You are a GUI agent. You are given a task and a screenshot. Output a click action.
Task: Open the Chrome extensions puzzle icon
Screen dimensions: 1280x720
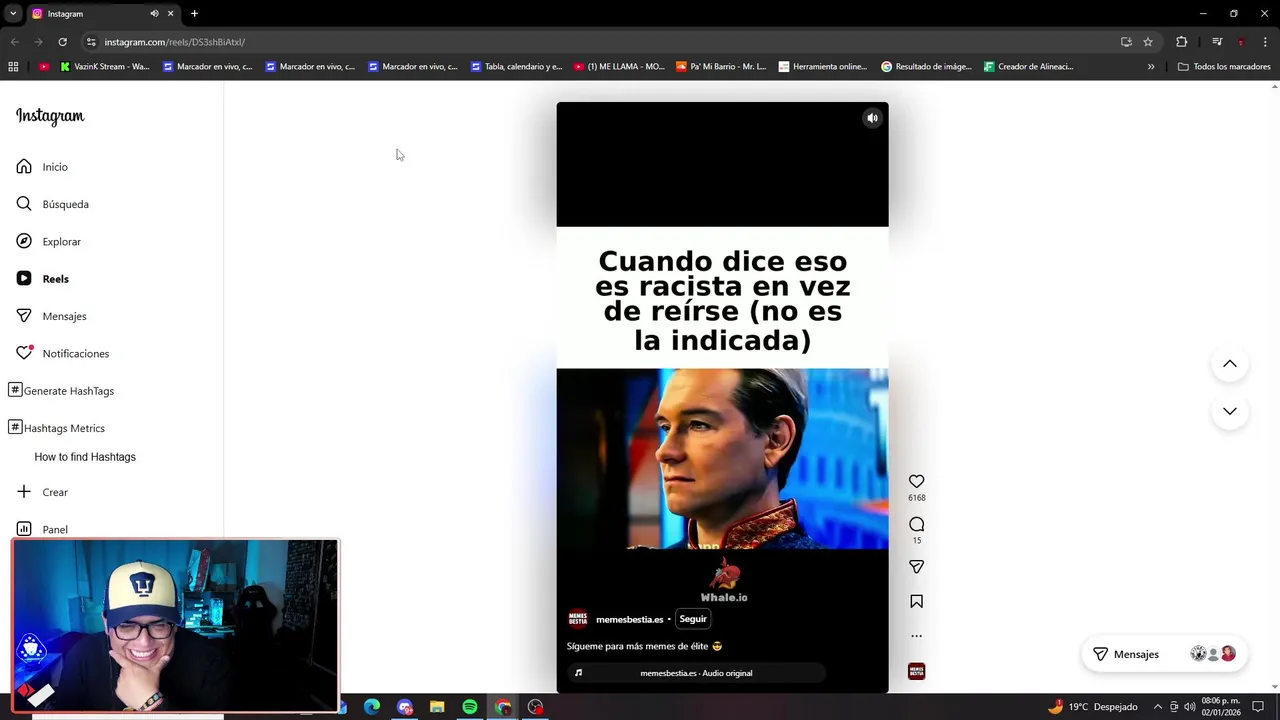(x=1181, y=42)
